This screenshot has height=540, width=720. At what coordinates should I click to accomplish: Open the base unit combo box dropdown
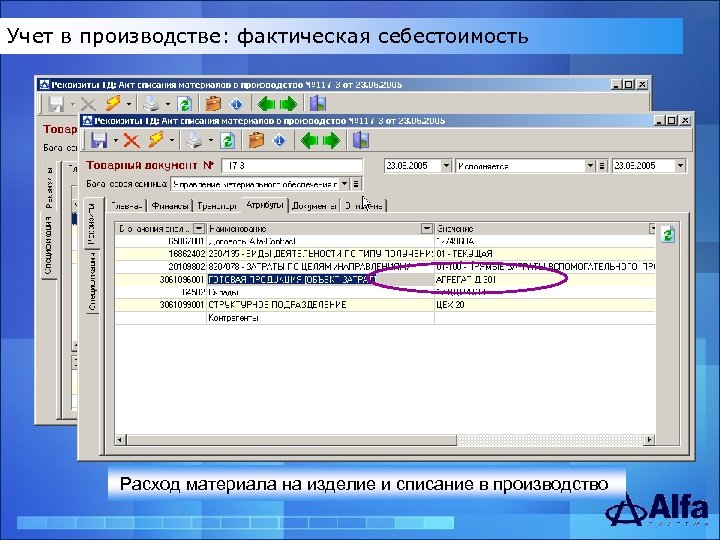(x=345, y=184)
